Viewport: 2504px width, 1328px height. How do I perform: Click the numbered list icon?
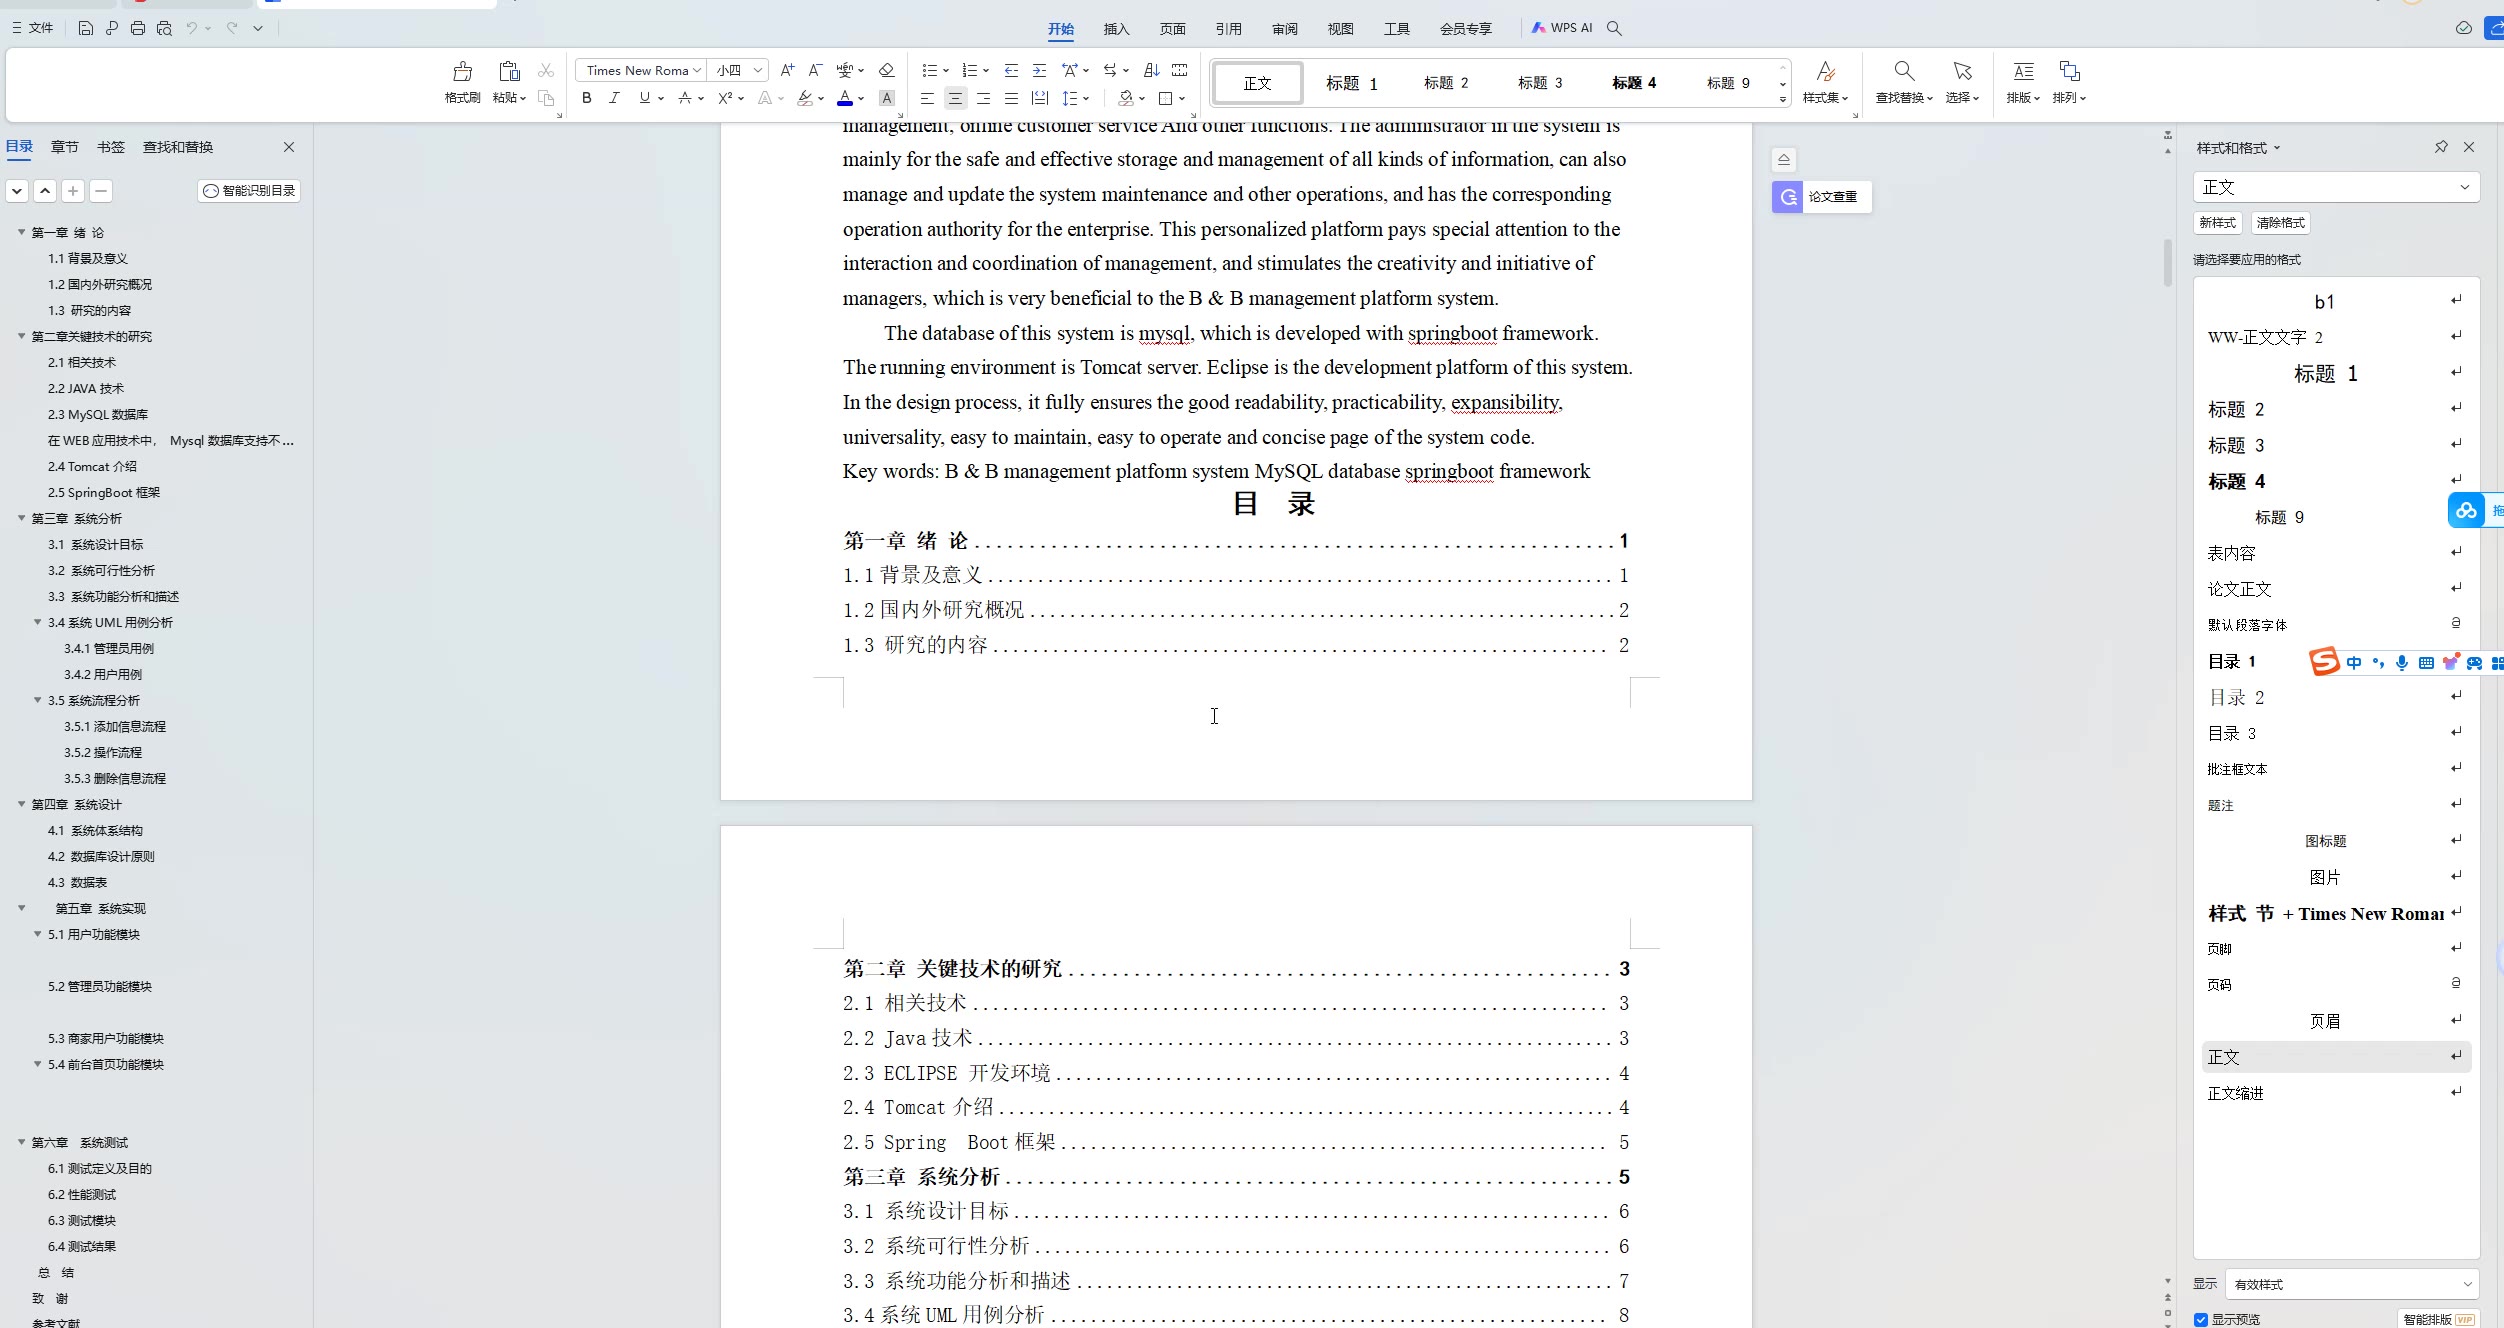coord(969,70)
